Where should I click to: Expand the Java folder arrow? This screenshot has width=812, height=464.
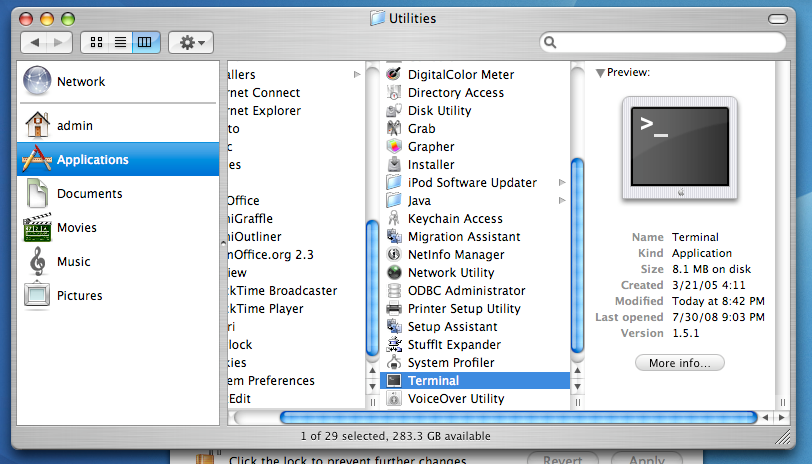pyautogui.click(x=562, y=200)
